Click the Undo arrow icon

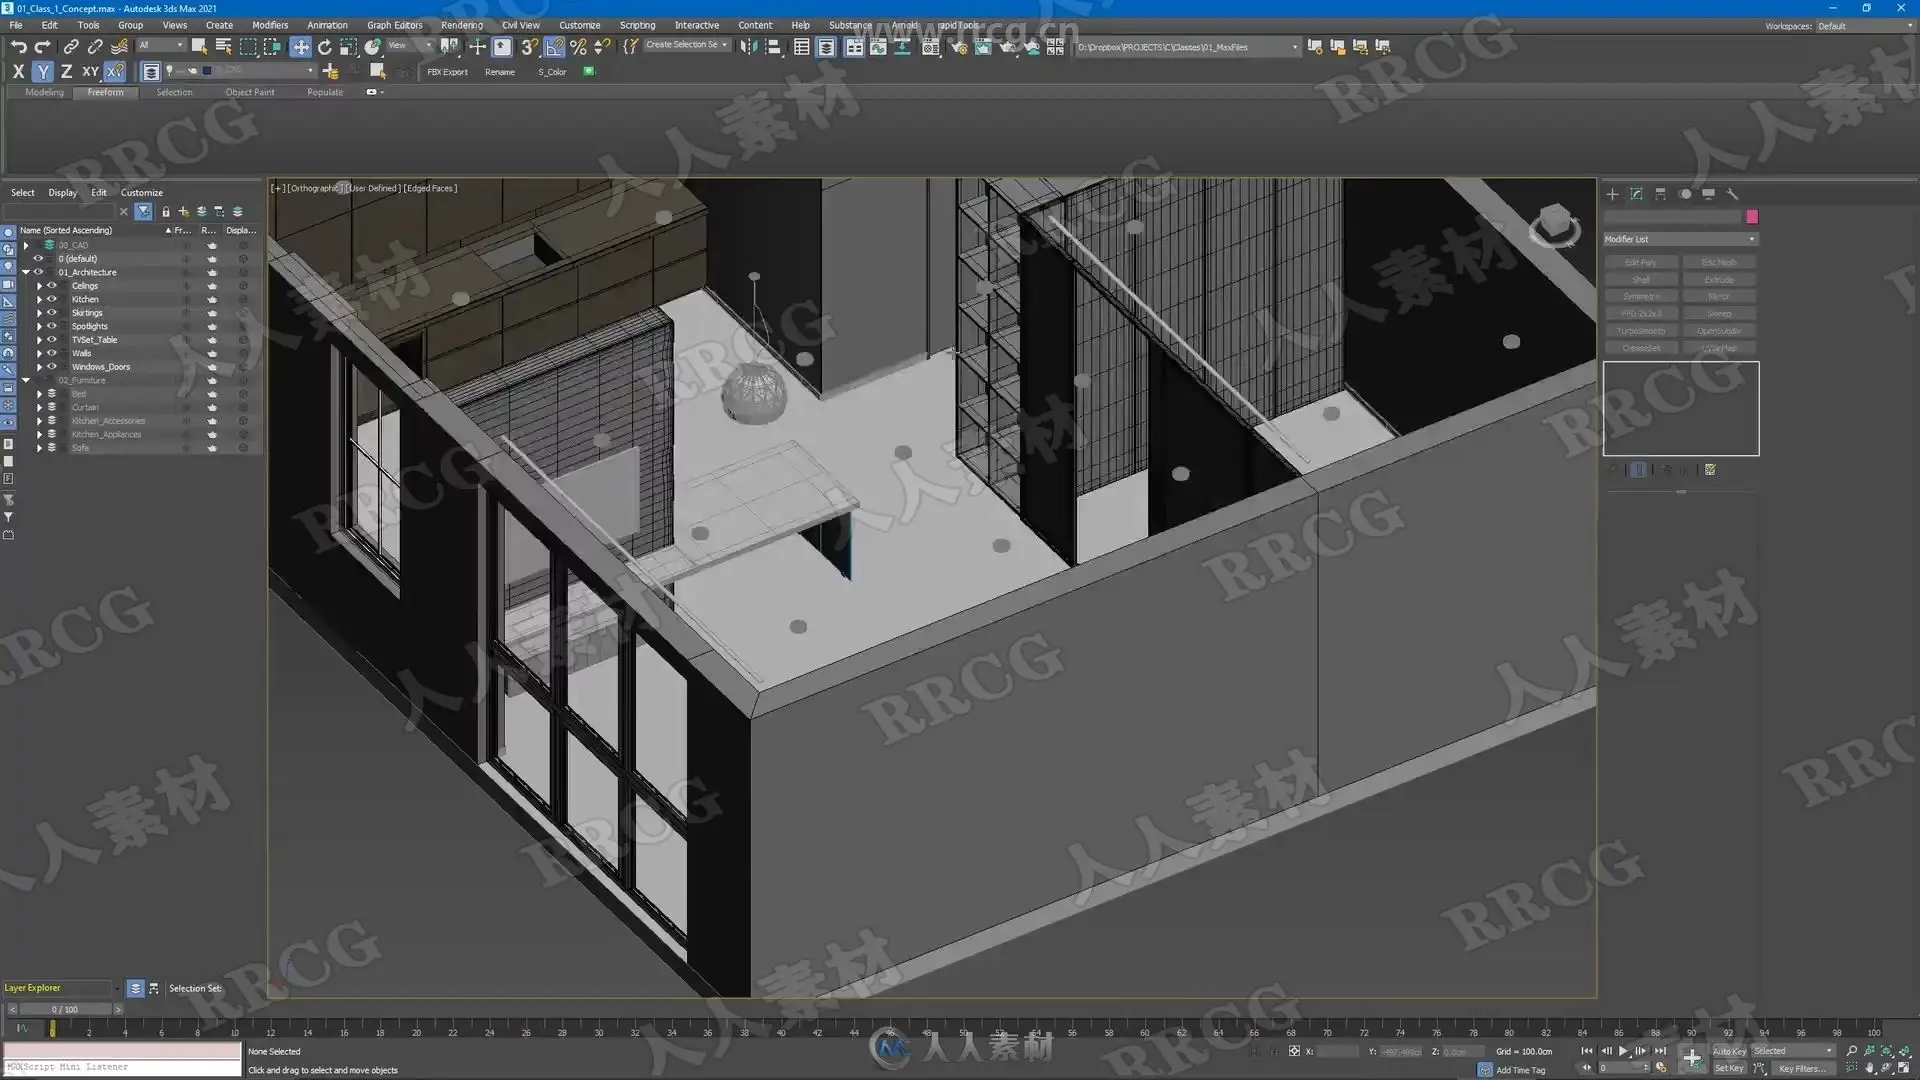18,47
